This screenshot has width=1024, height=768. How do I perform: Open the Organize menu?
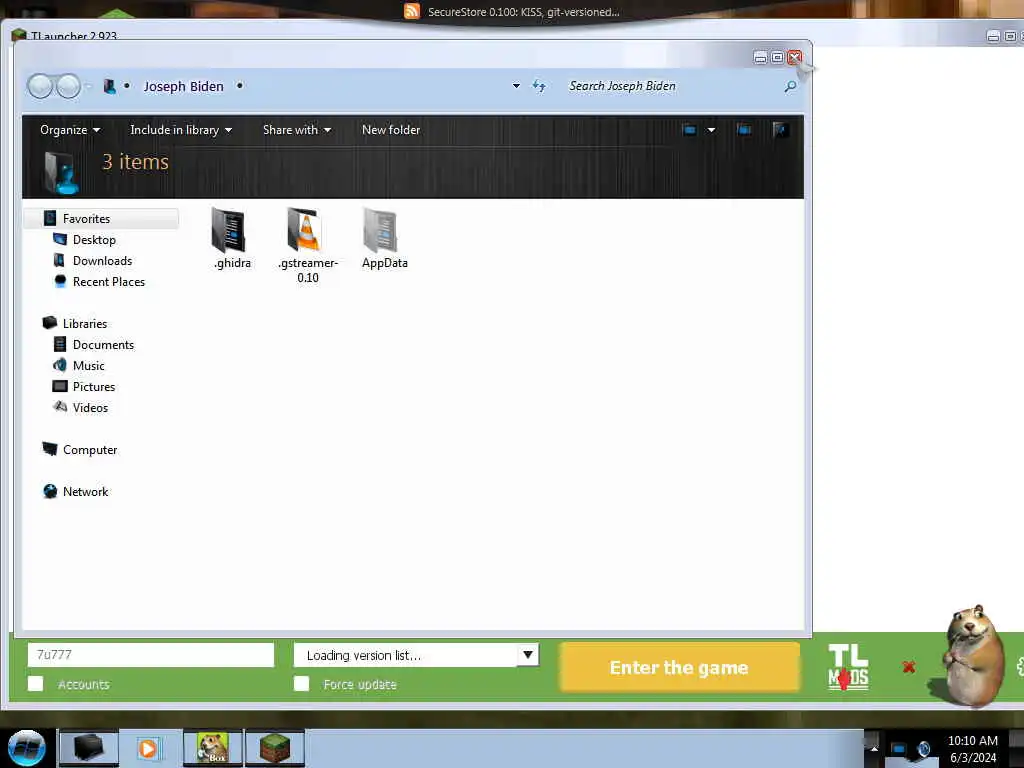70,130
